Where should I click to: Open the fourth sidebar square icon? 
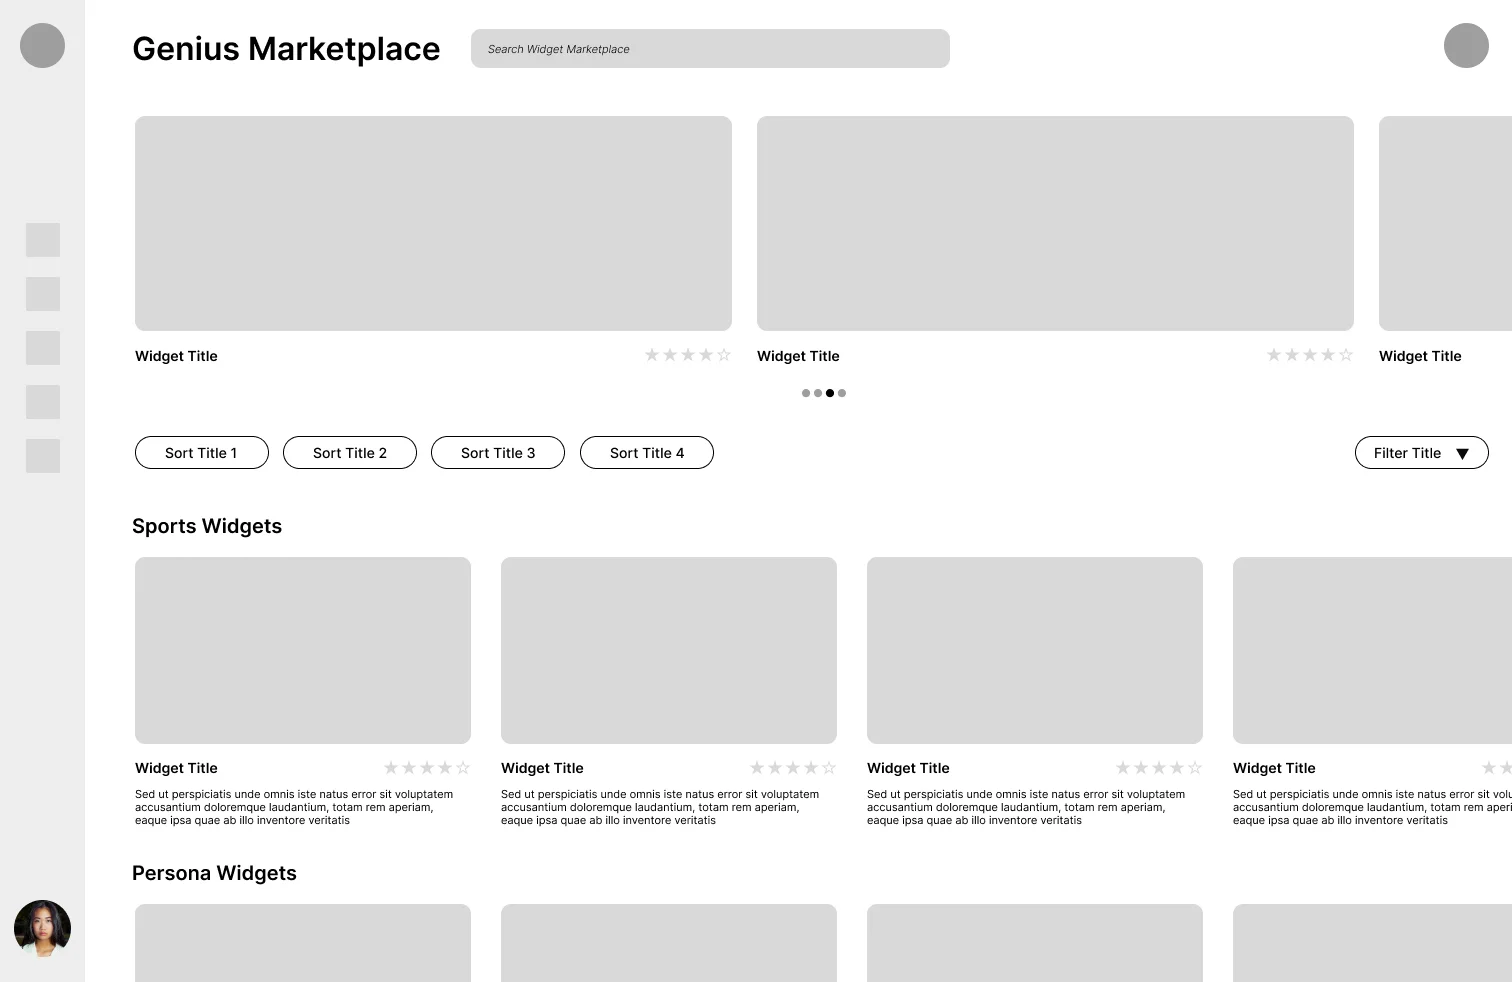coord(43,402)
